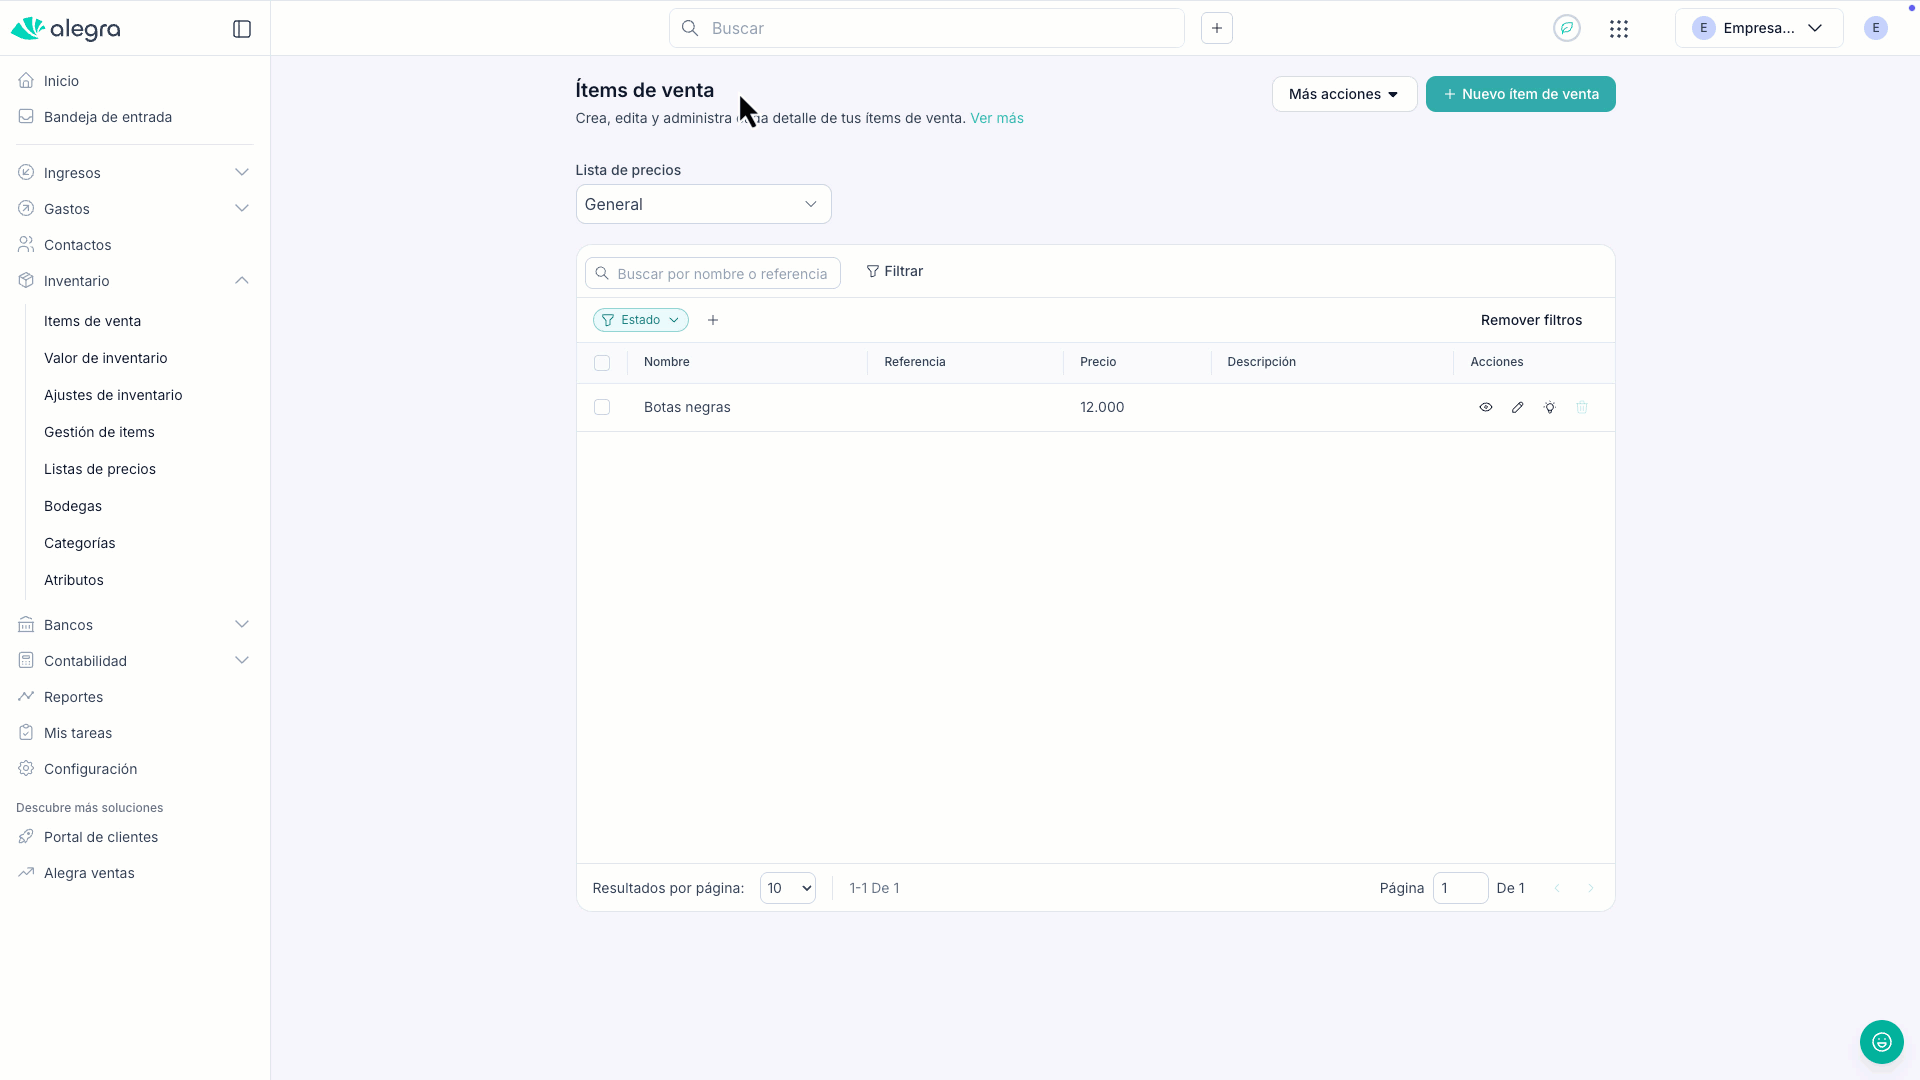Open Ajustes de inventario
The width and height of the screenshot is (1920, 1080).
pos(113,395)
